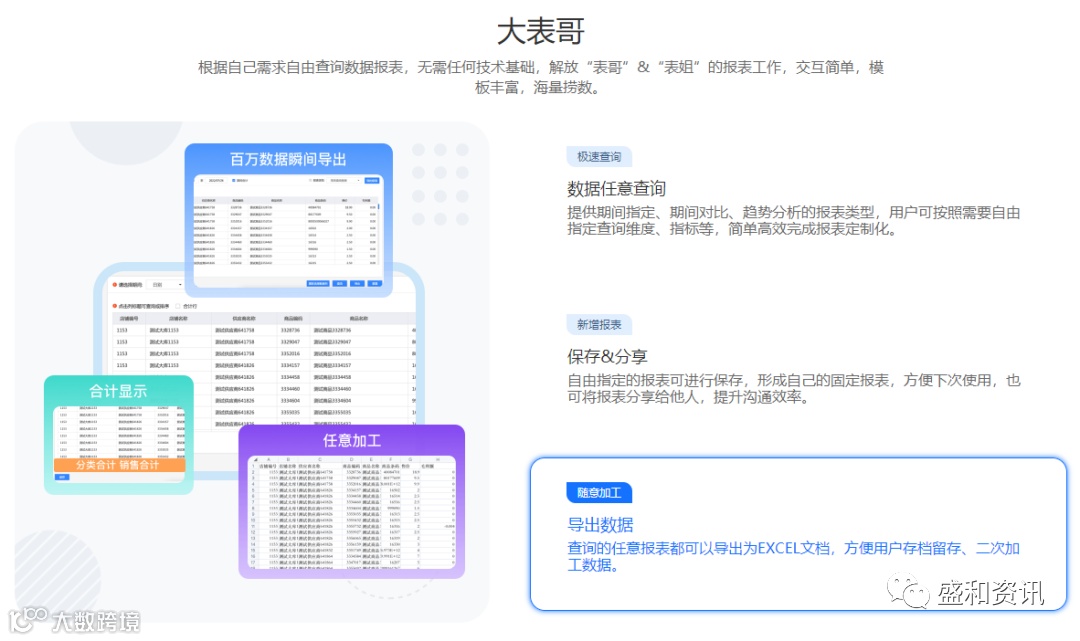This screenshot has height=641, width=1080.
Task: Open the 数据任意查询 heading
Action: pyautogui.click(x=616, y=188)
